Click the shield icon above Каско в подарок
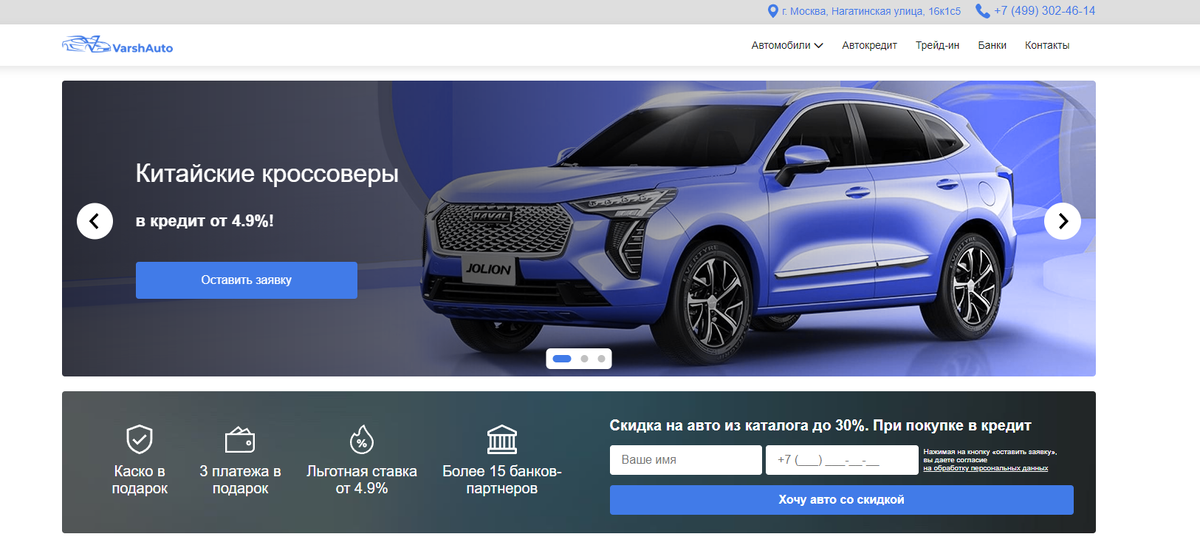1200x551 pixels. pyautogui.click(x=139, y=439)
